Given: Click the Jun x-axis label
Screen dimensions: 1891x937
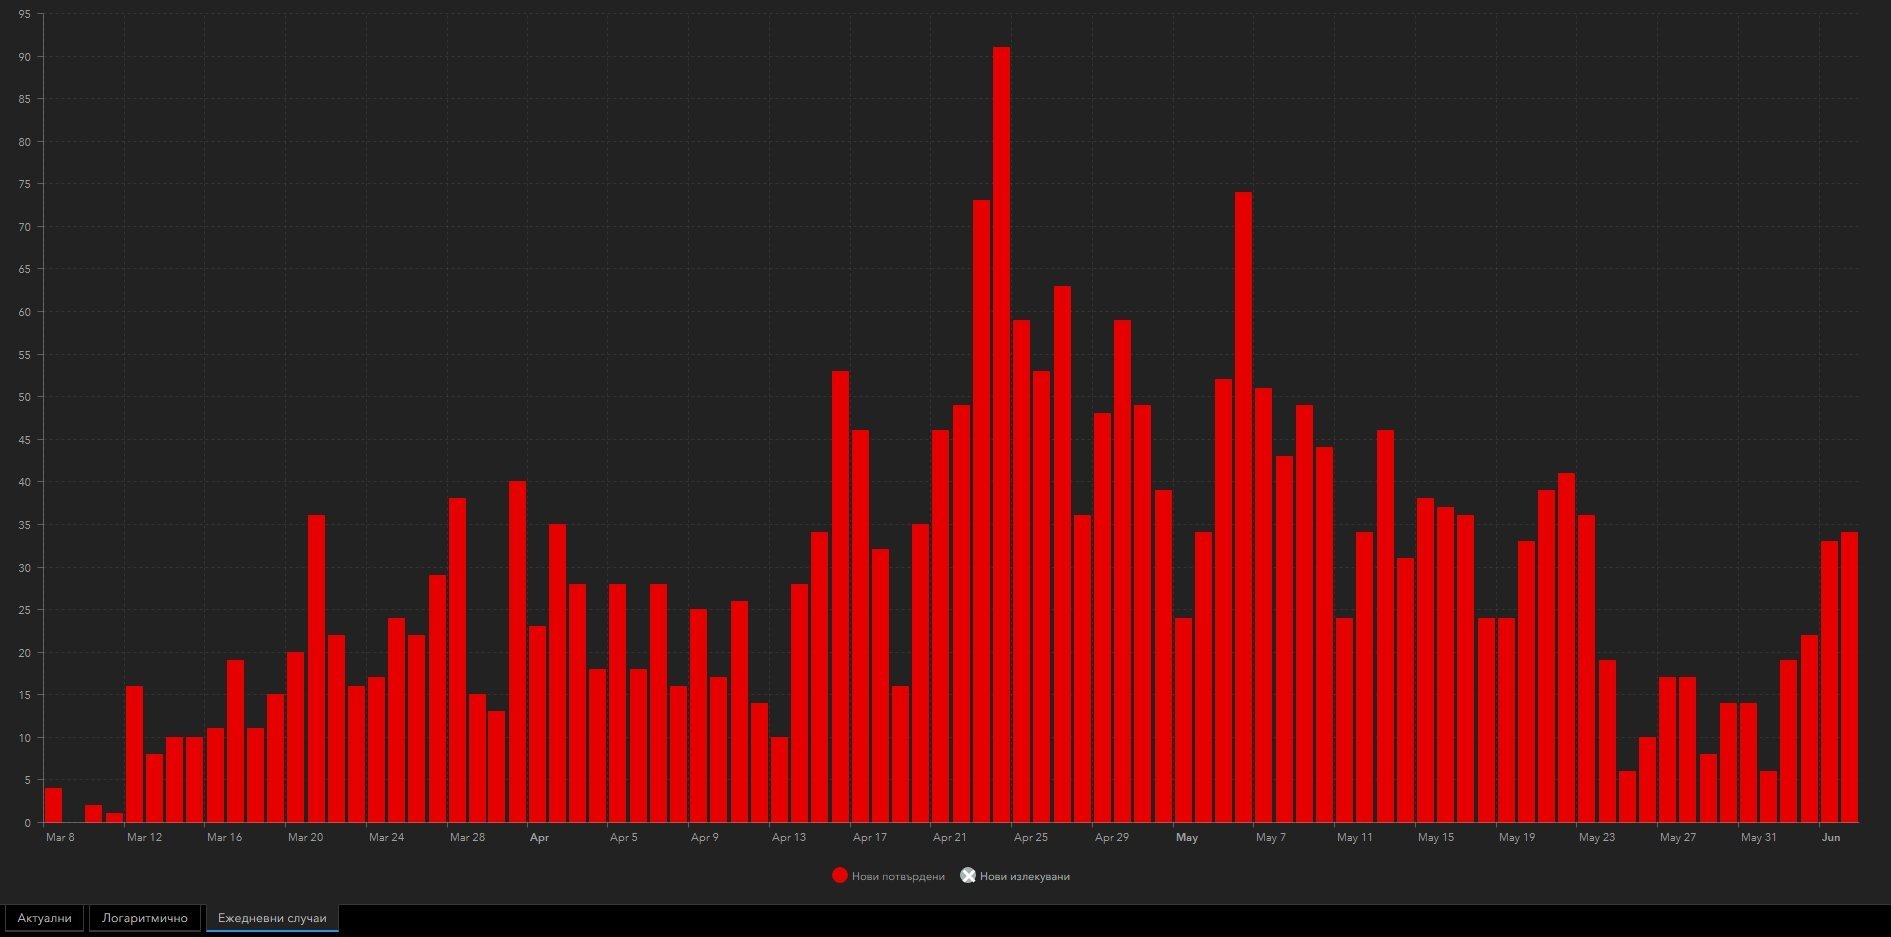Looking at the screenshot, I should point(1831,837).
